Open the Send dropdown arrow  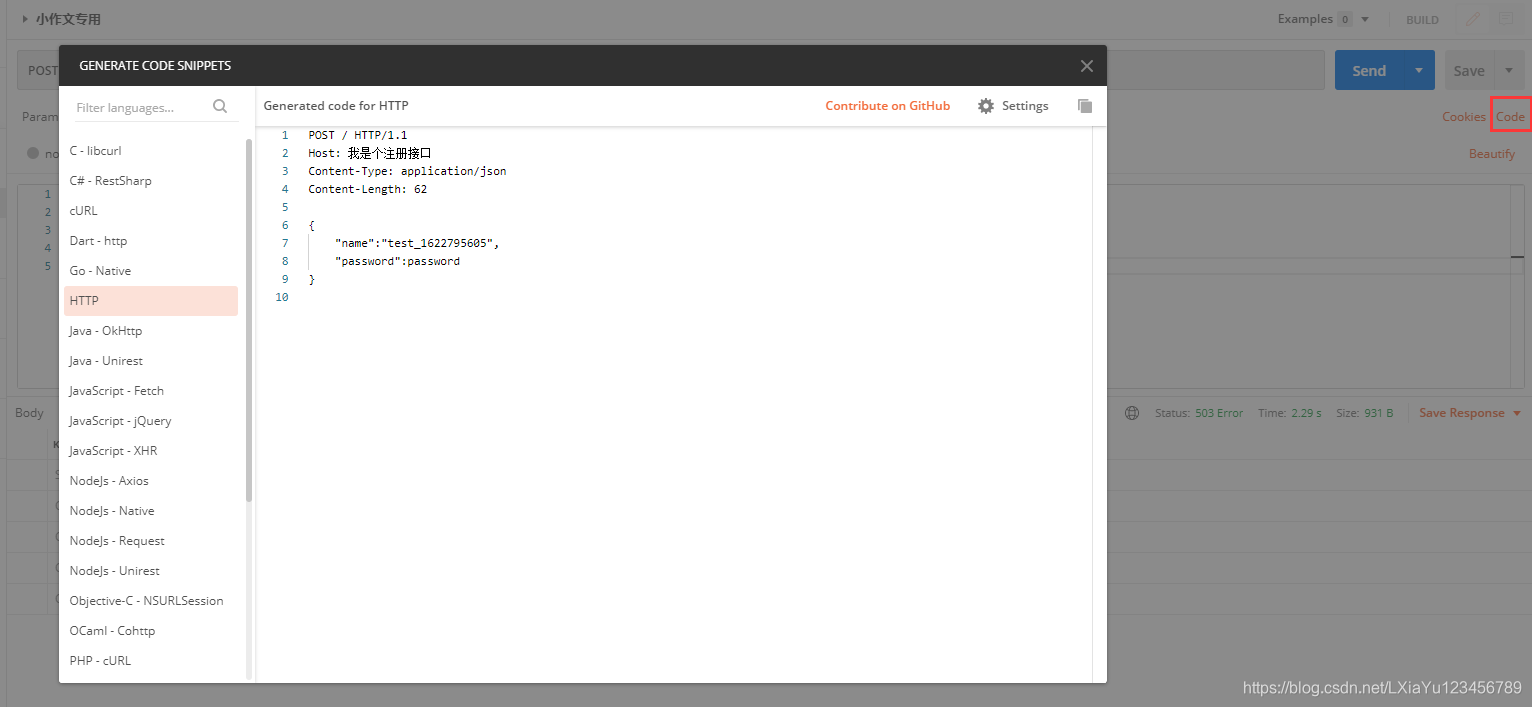click(1418, 71)
